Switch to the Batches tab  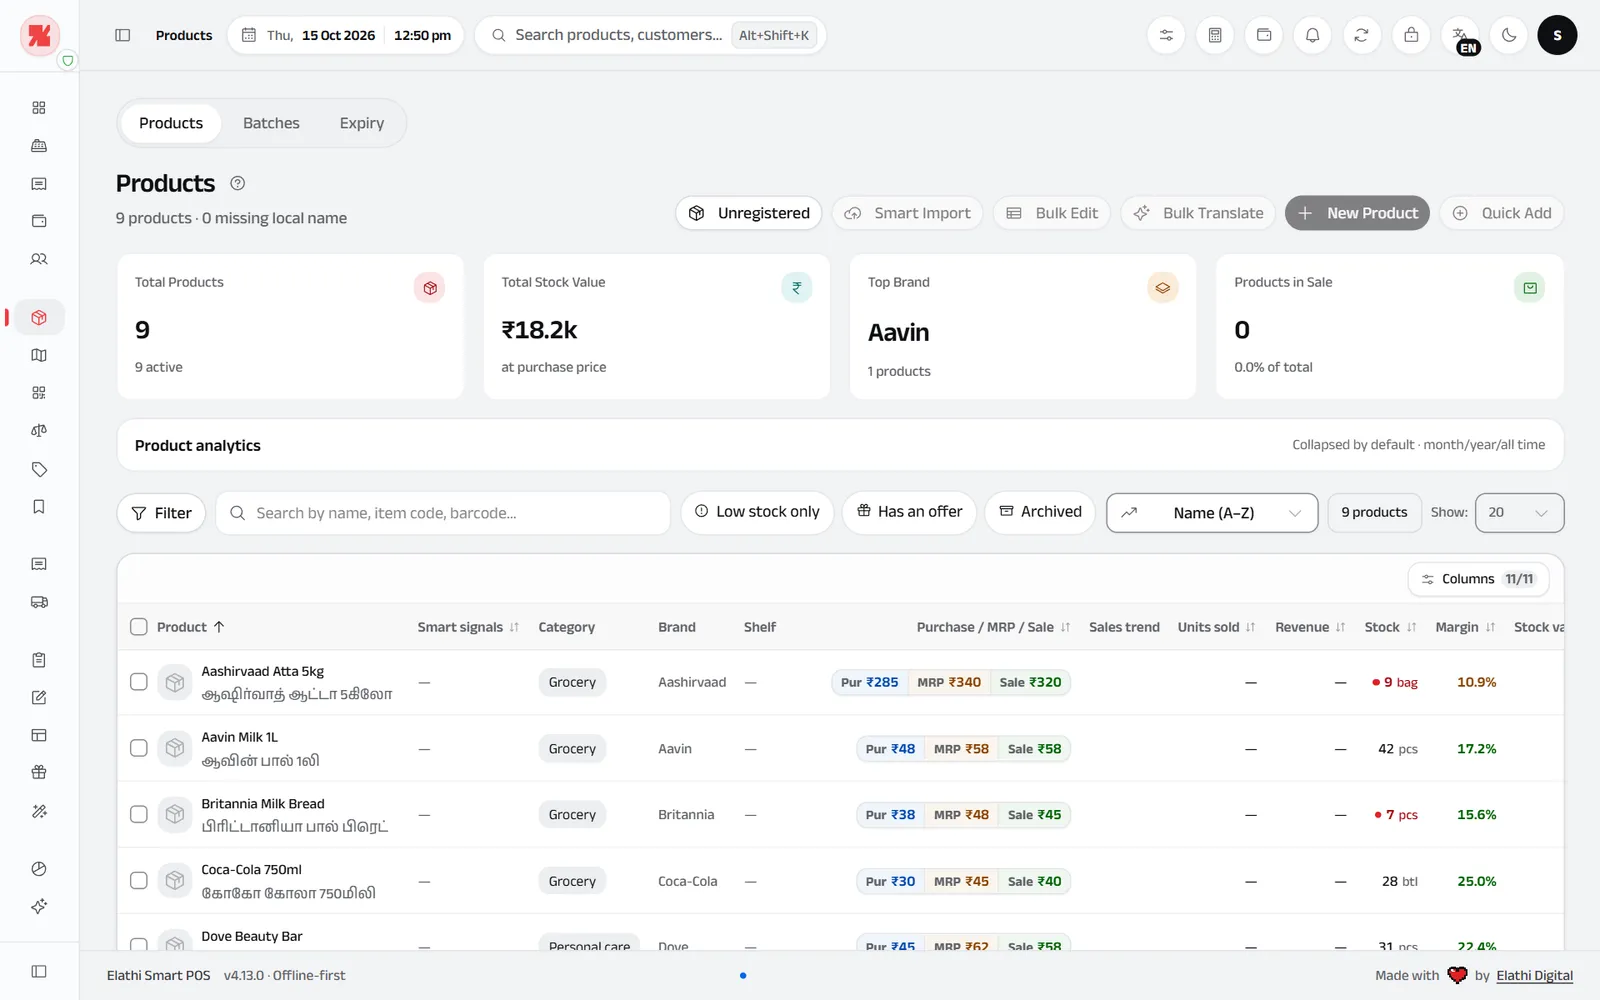tap(271, 123)
